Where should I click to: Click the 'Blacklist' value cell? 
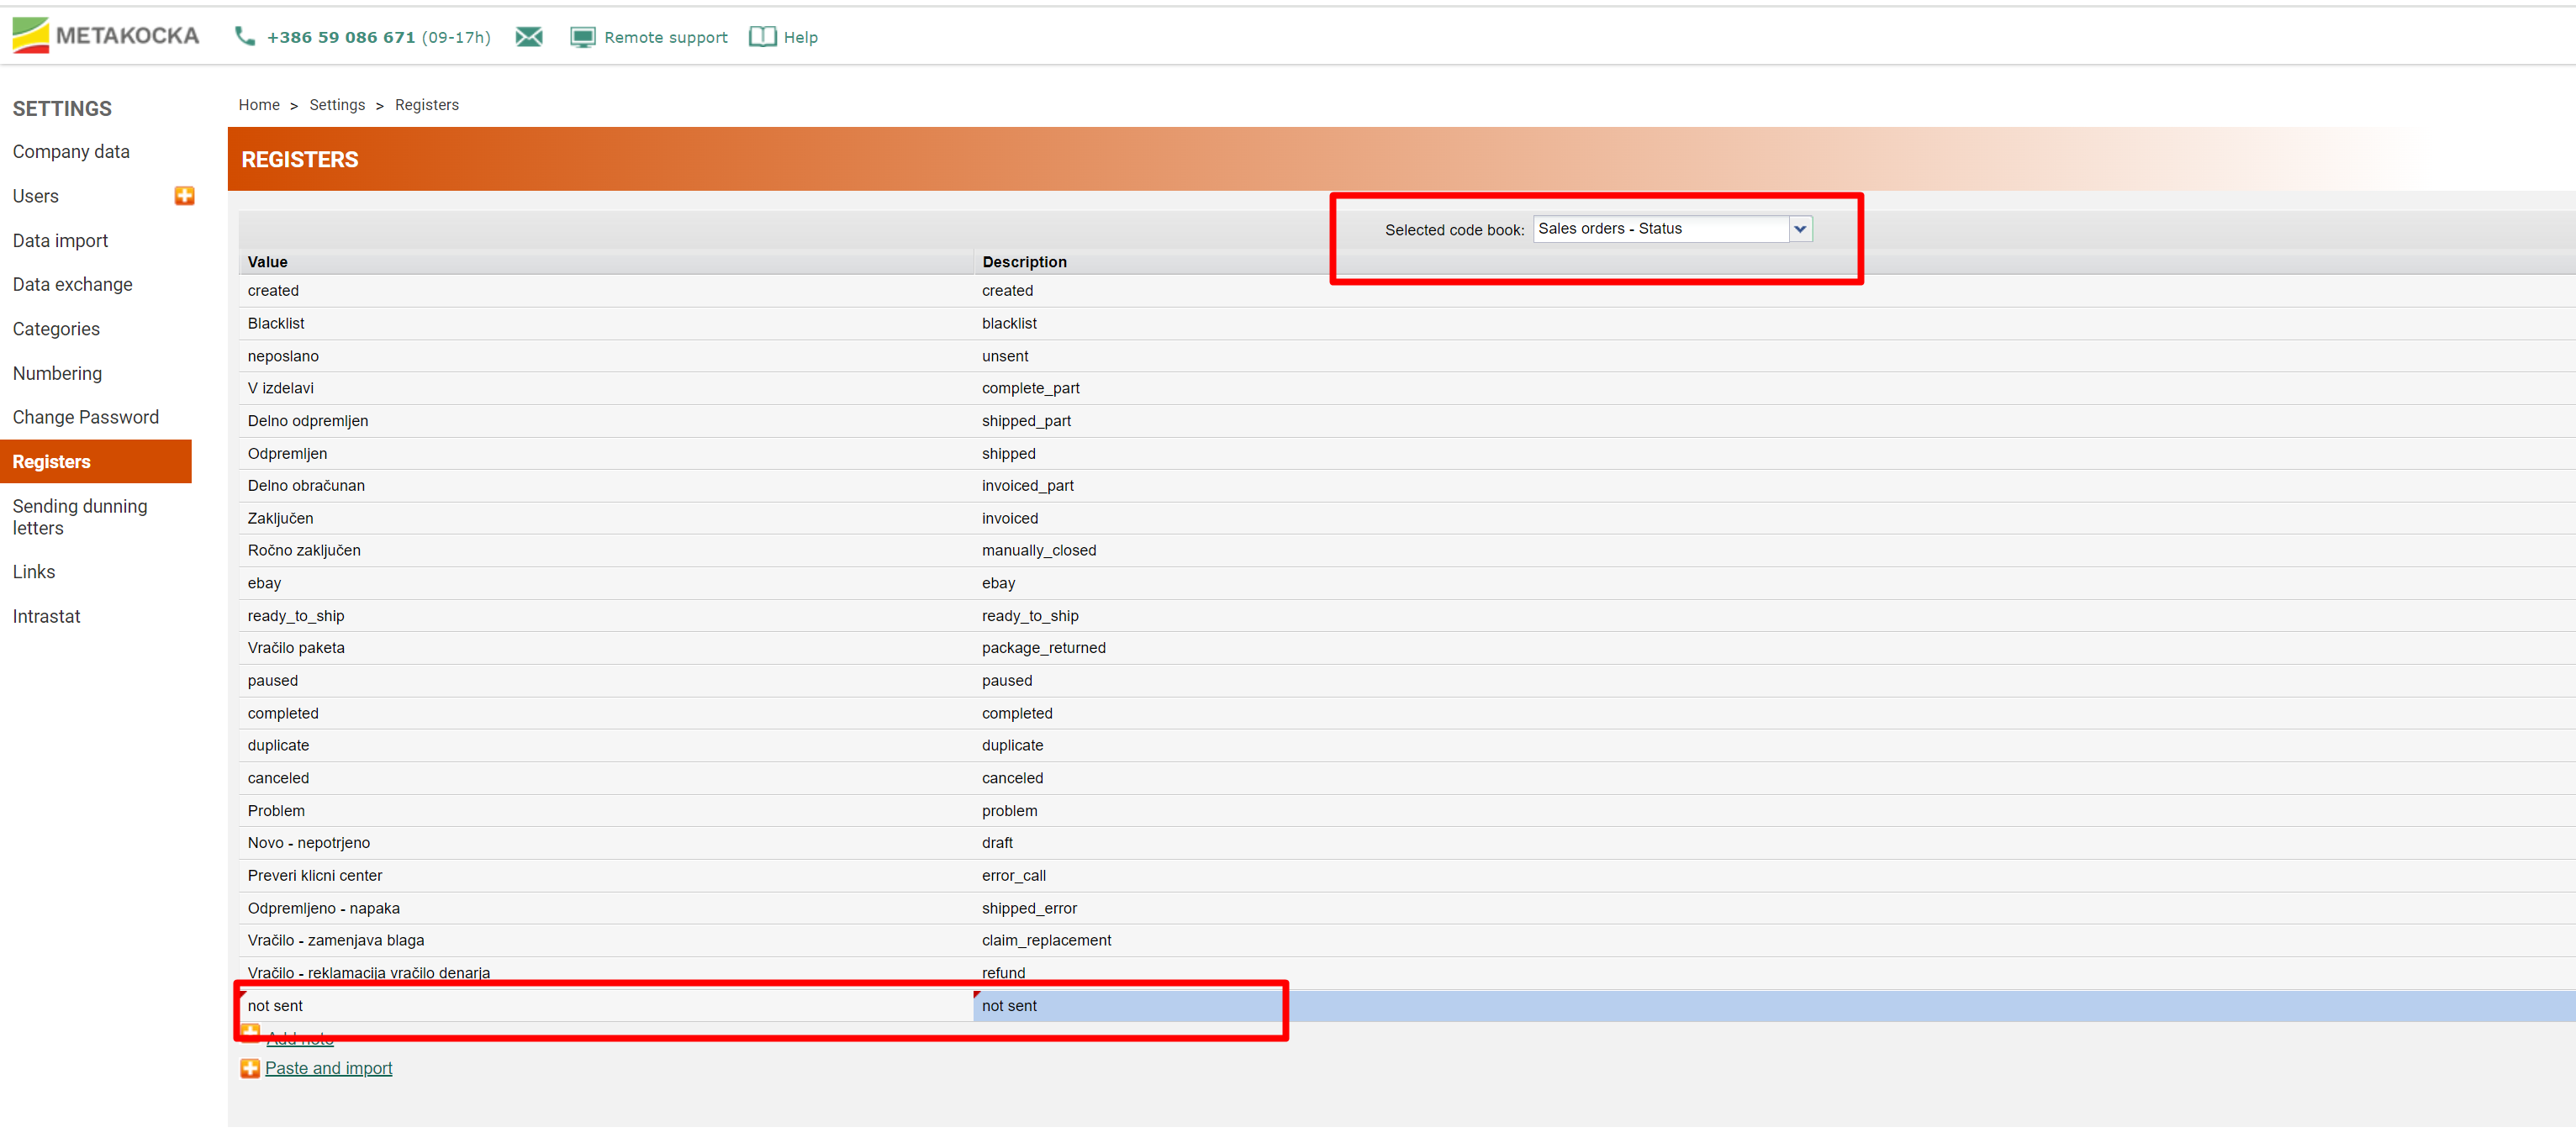[276, 324]
